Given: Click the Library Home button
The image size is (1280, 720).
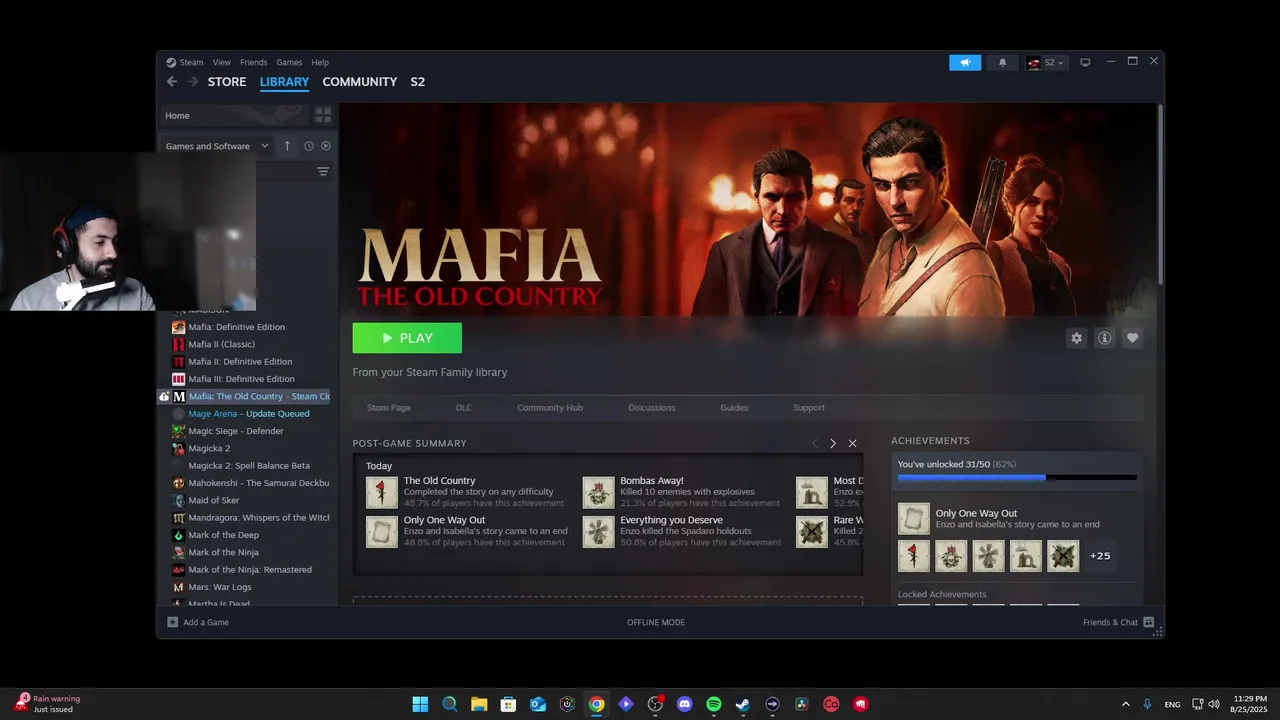Looking at the screenshot, I should (x=235, y=115).
